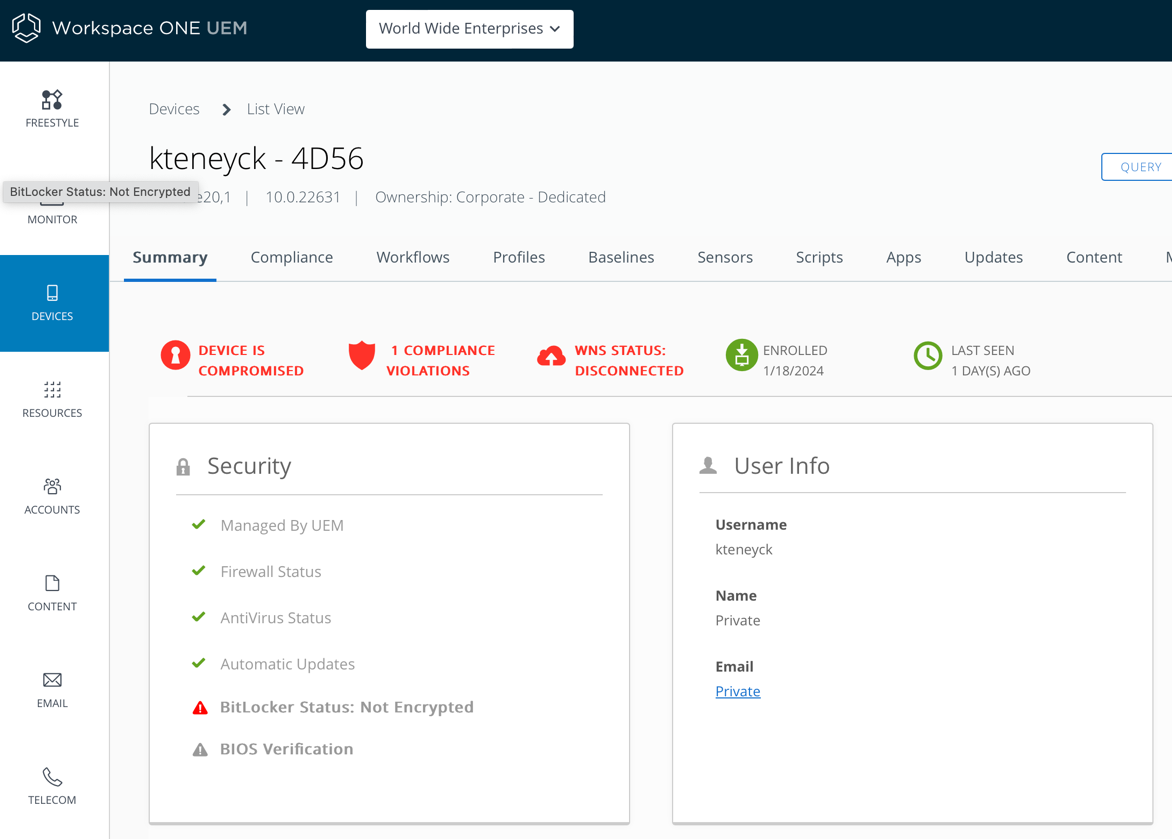Image resolution: width=1172 pixels, height=839 pixels.
Task: Open the Updates tab
Action: click(993, 257)
